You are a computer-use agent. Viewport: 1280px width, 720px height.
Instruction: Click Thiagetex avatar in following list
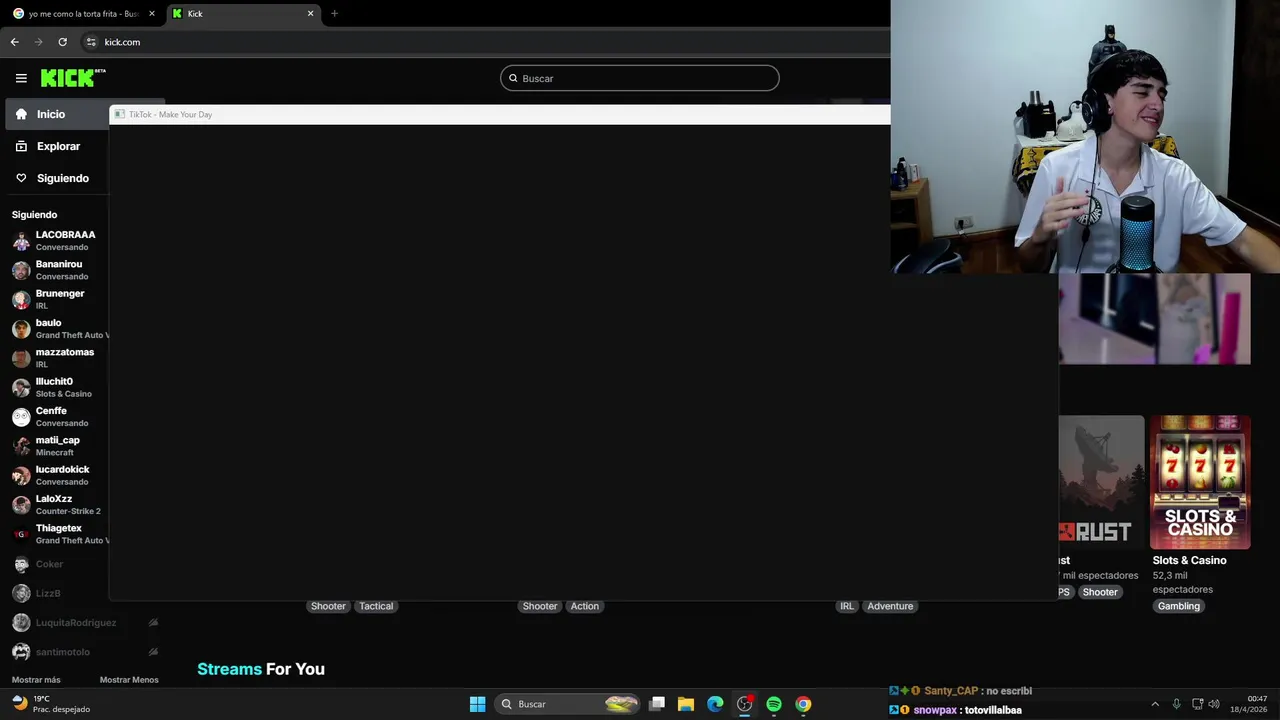click(x=21, y=534)
